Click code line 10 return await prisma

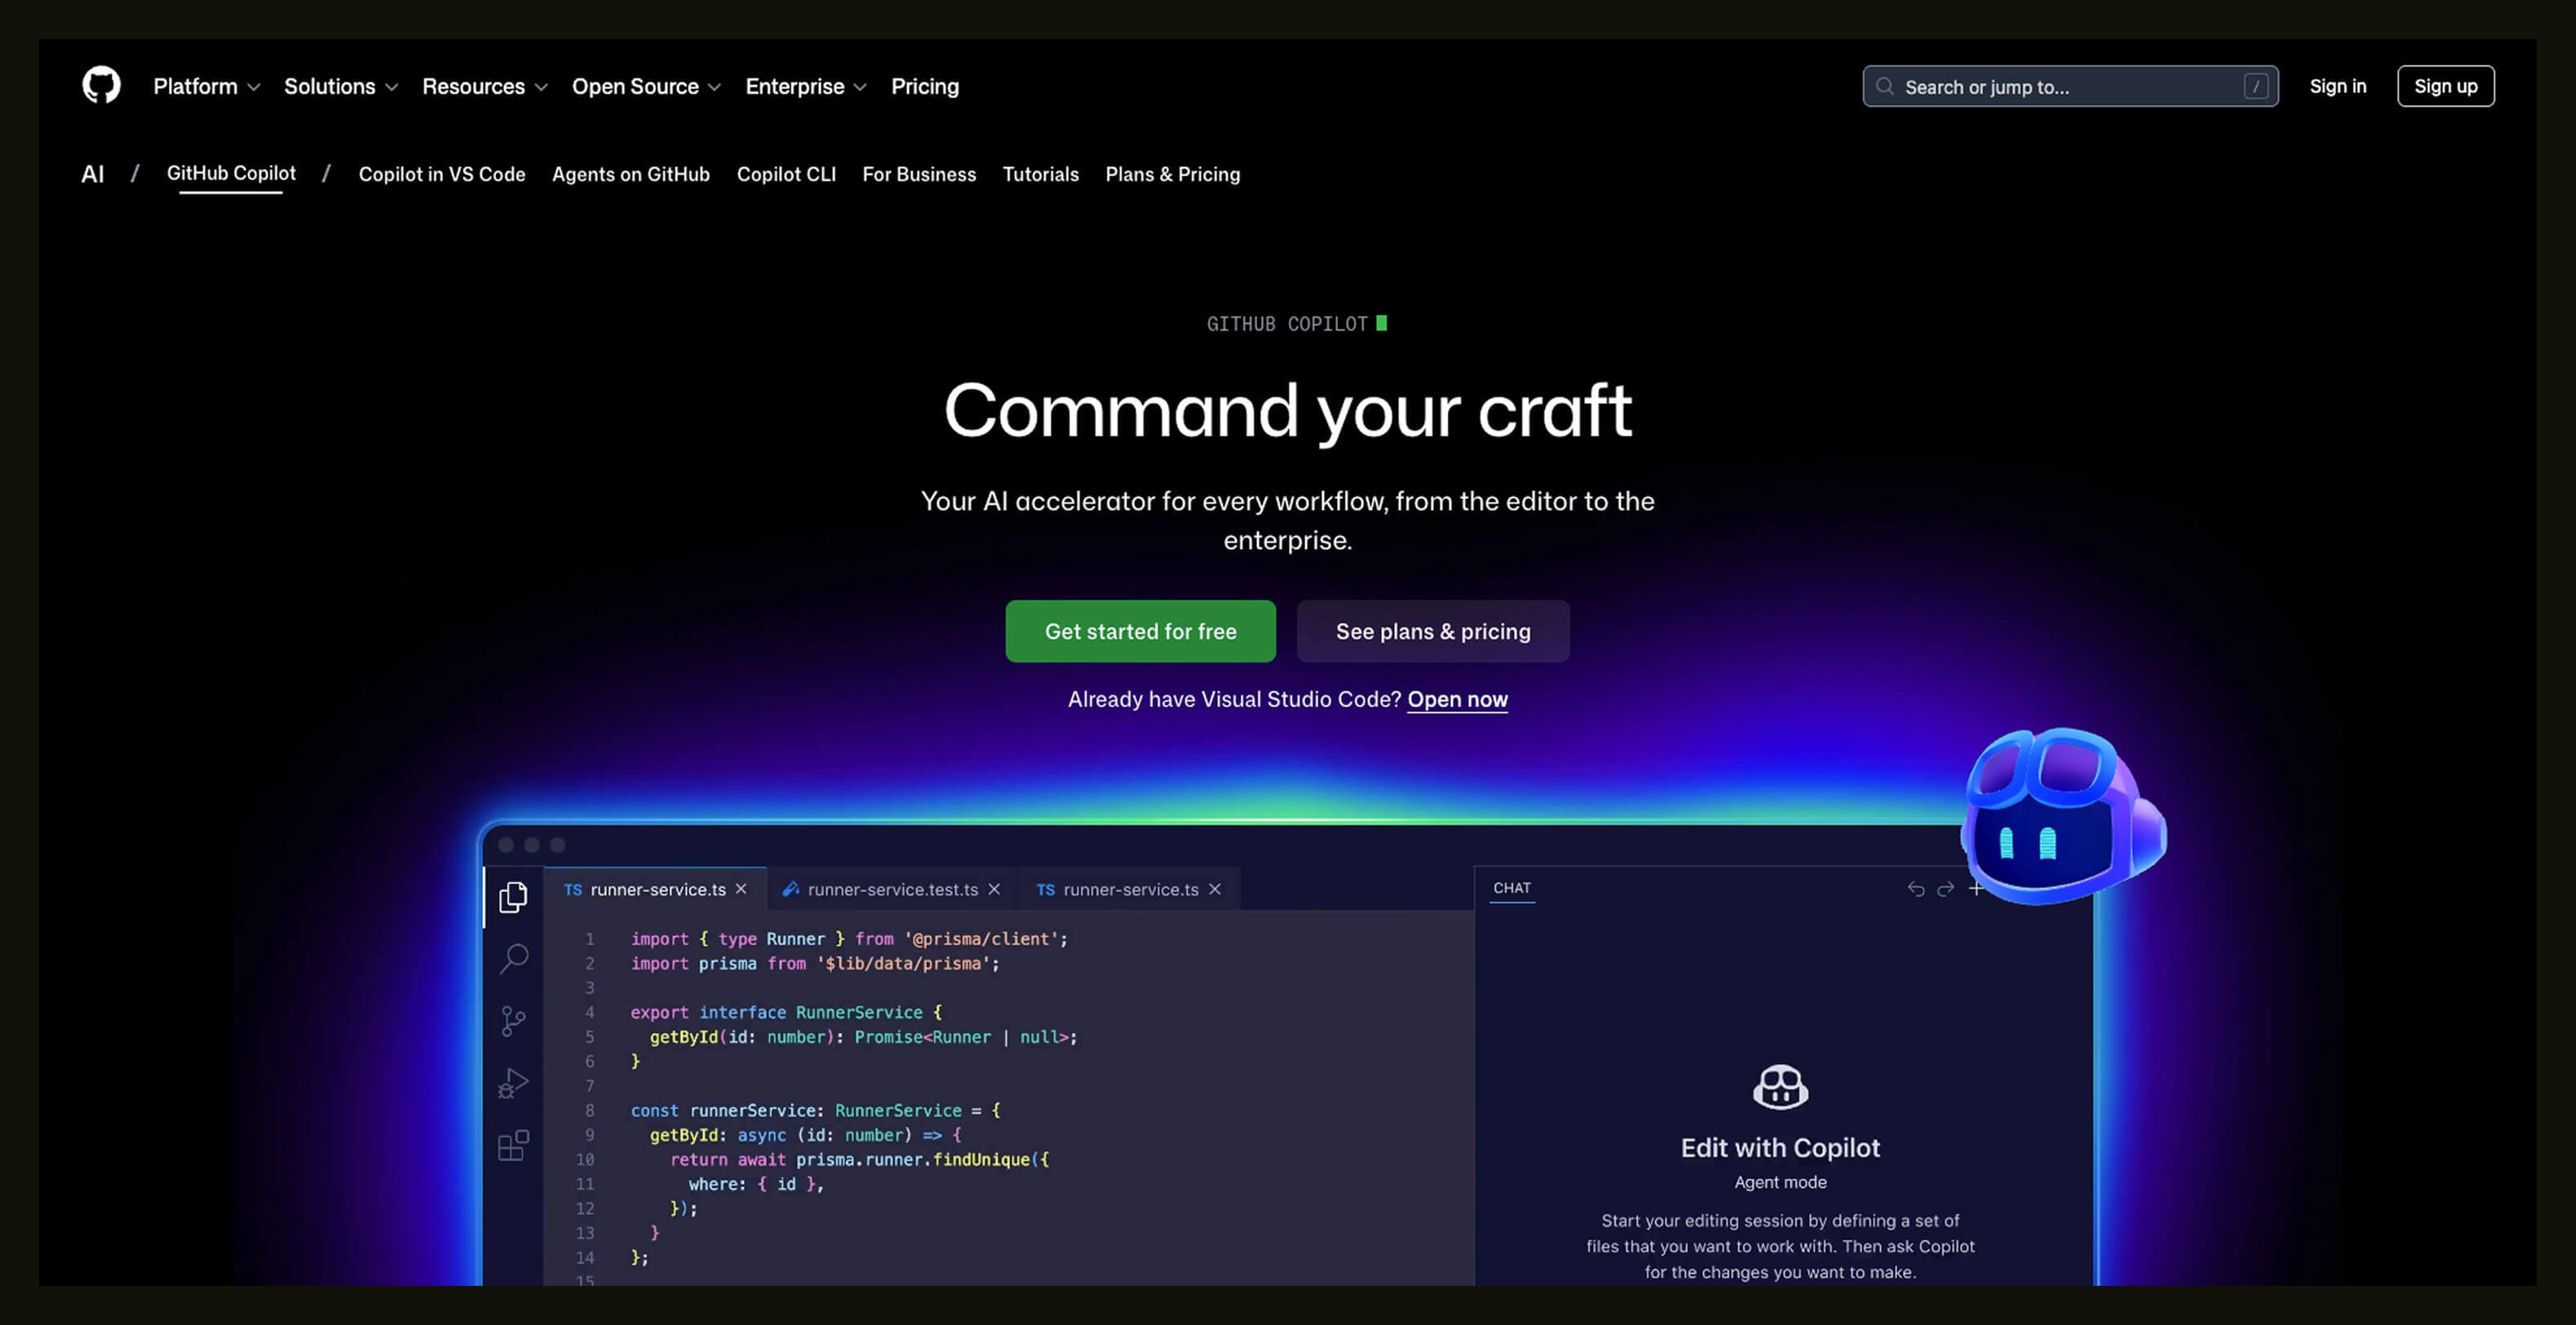tap(859, 1160)
